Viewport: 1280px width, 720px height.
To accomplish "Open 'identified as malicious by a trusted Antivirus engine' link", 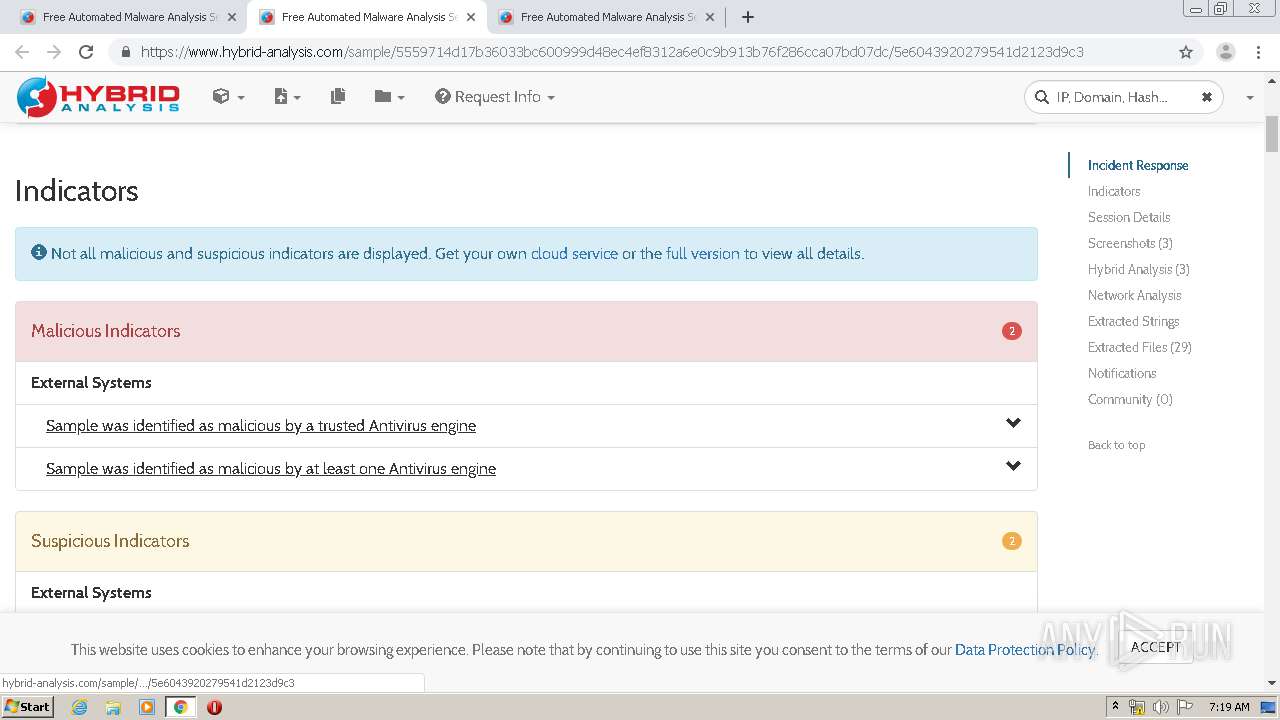I will tap(261, 426).
